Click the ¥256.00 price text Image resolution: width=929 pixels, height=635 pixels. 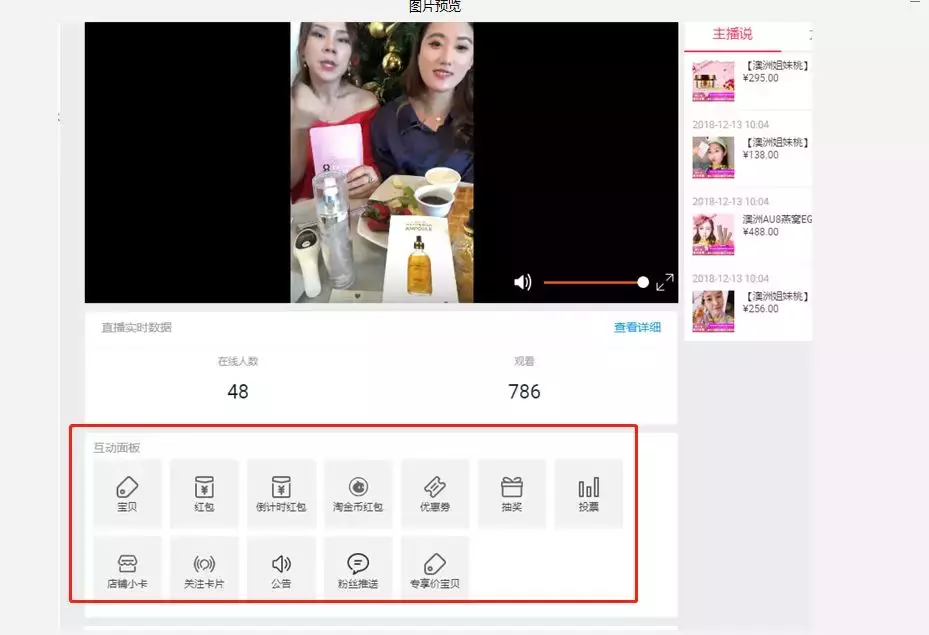[x=761, y=309]
